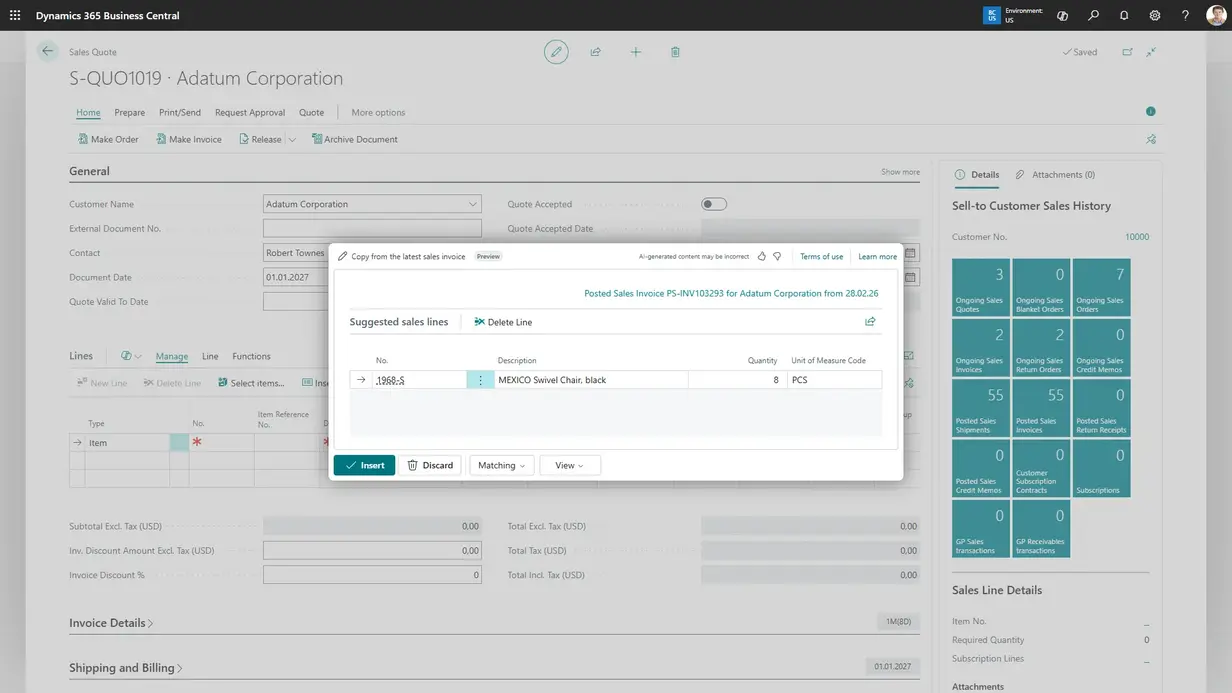Open Functions menu in Lines
Viewport: 1232px width, 693px height.
[251, 356]
